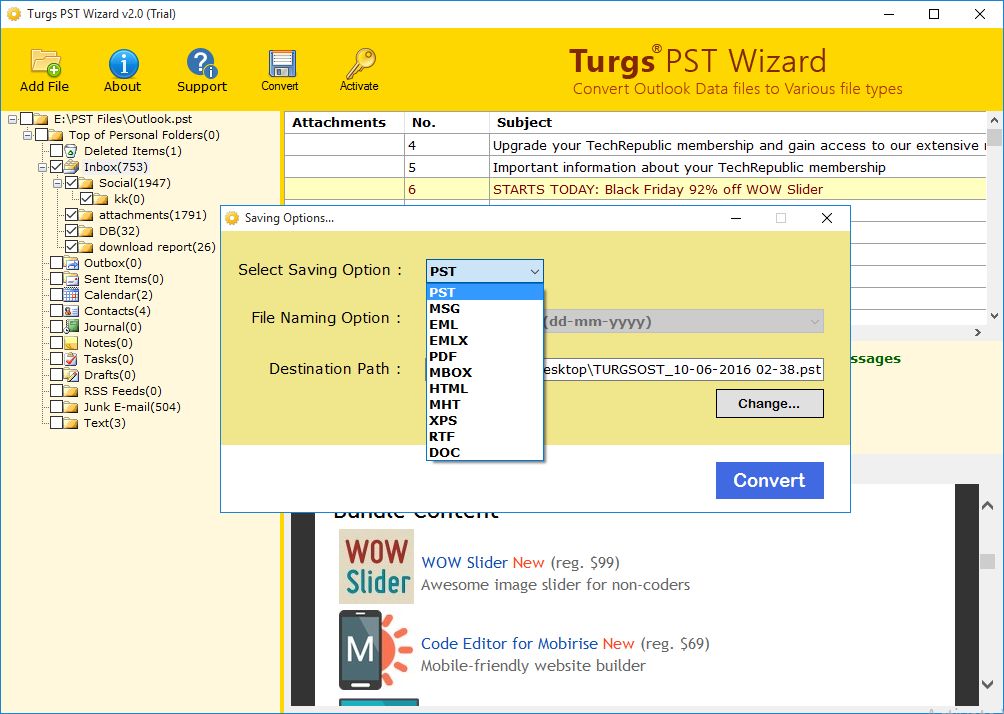Click the RSS Feeds folder icon
Viewport: 1004px width, 714px height.
71,391
